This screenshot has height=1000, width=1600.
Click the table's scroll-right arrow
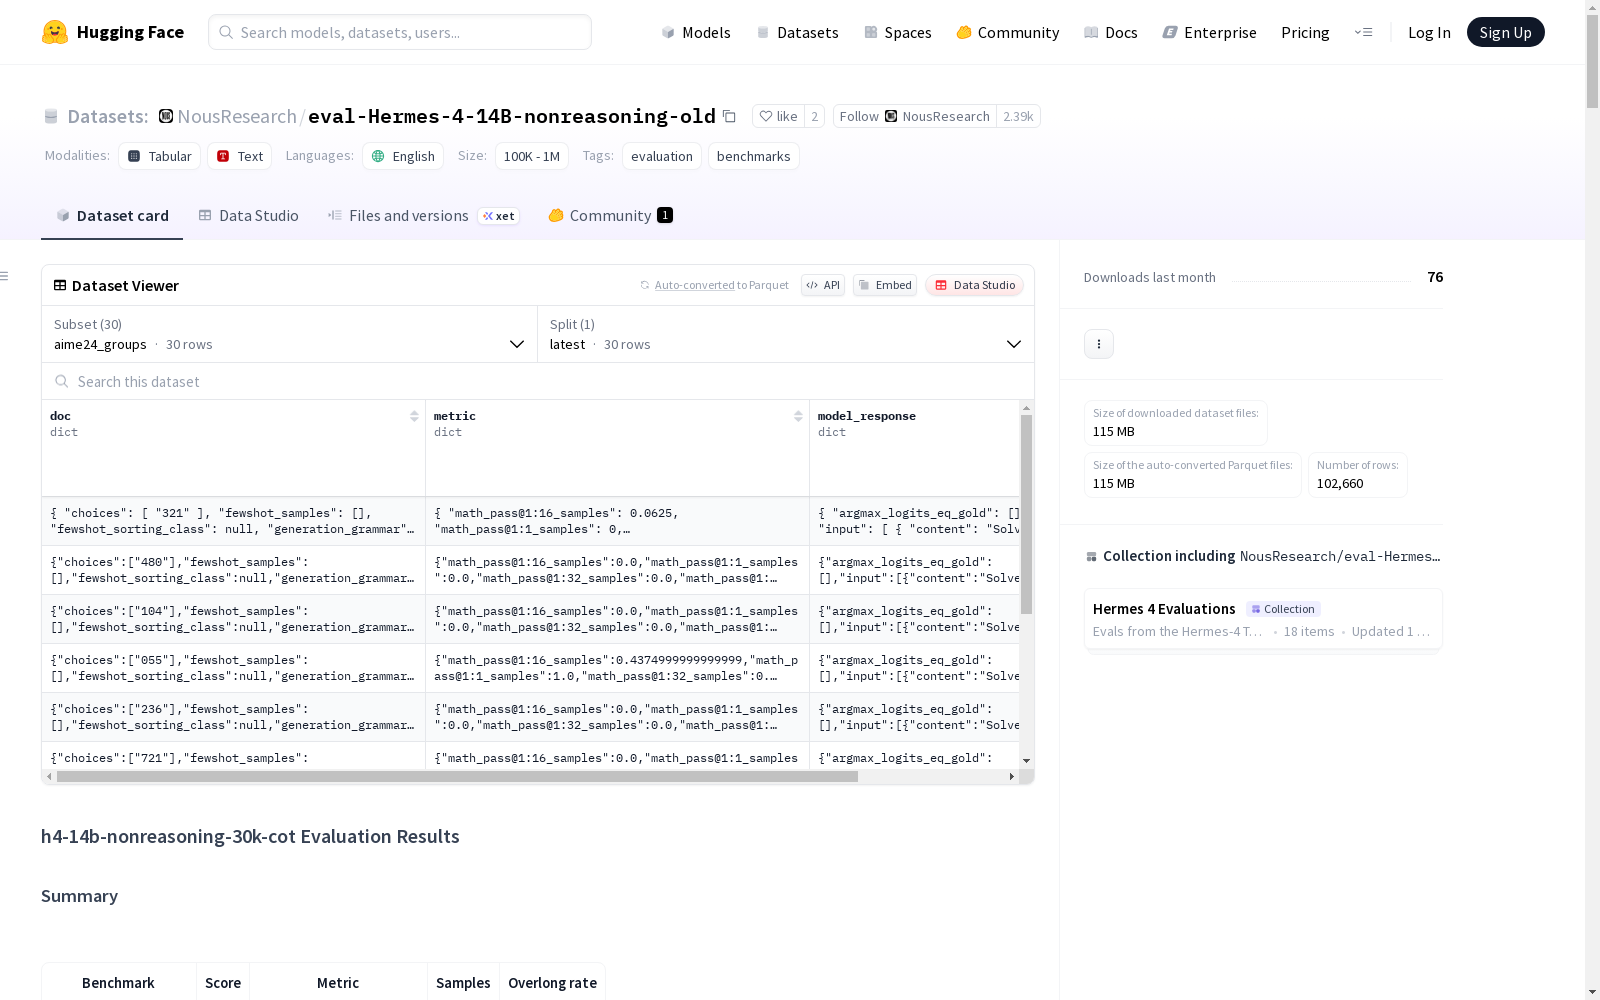1011,776
